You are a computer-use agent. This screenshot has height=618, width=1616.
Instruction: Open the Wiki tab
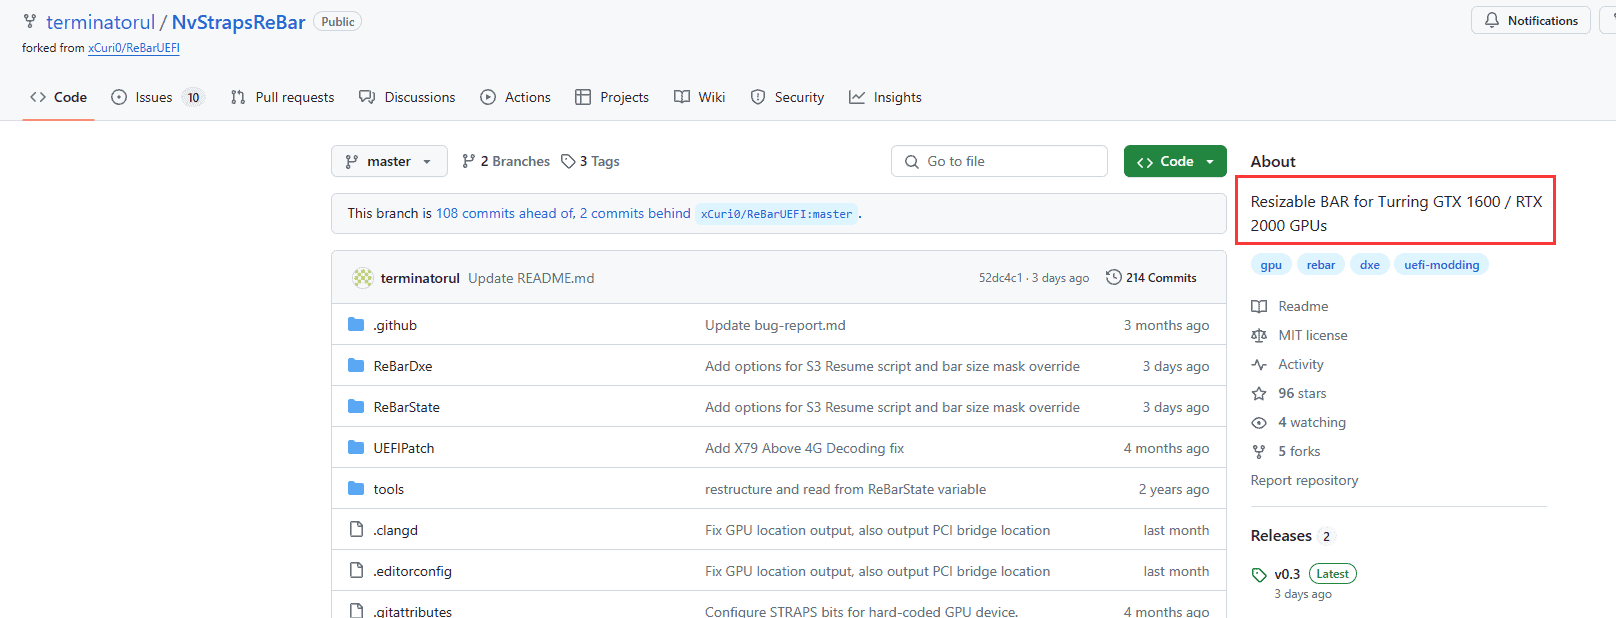tap(700, 97)
